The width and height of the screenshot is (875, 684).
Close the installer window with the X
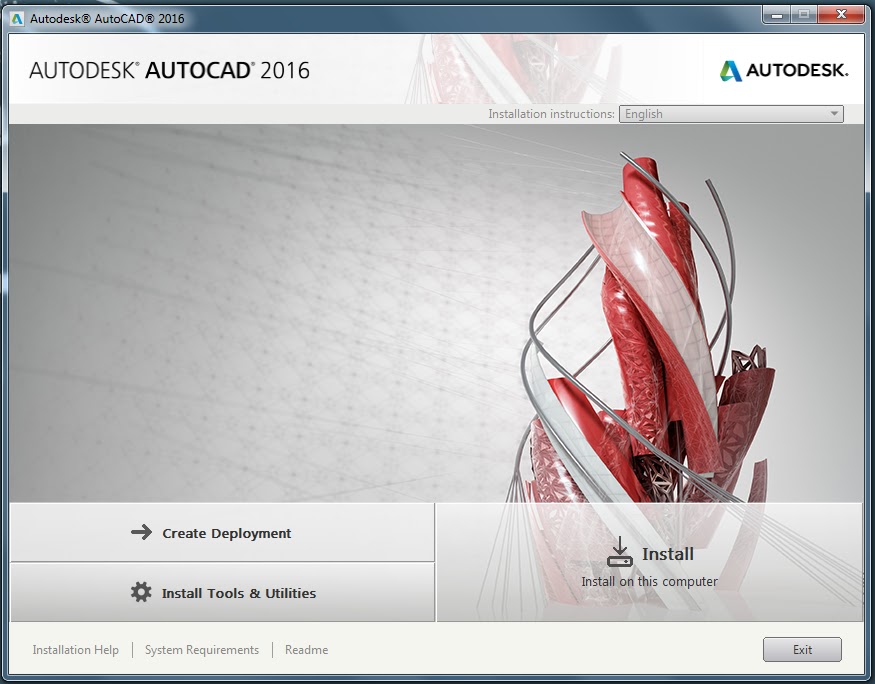(x=841, y=15)
